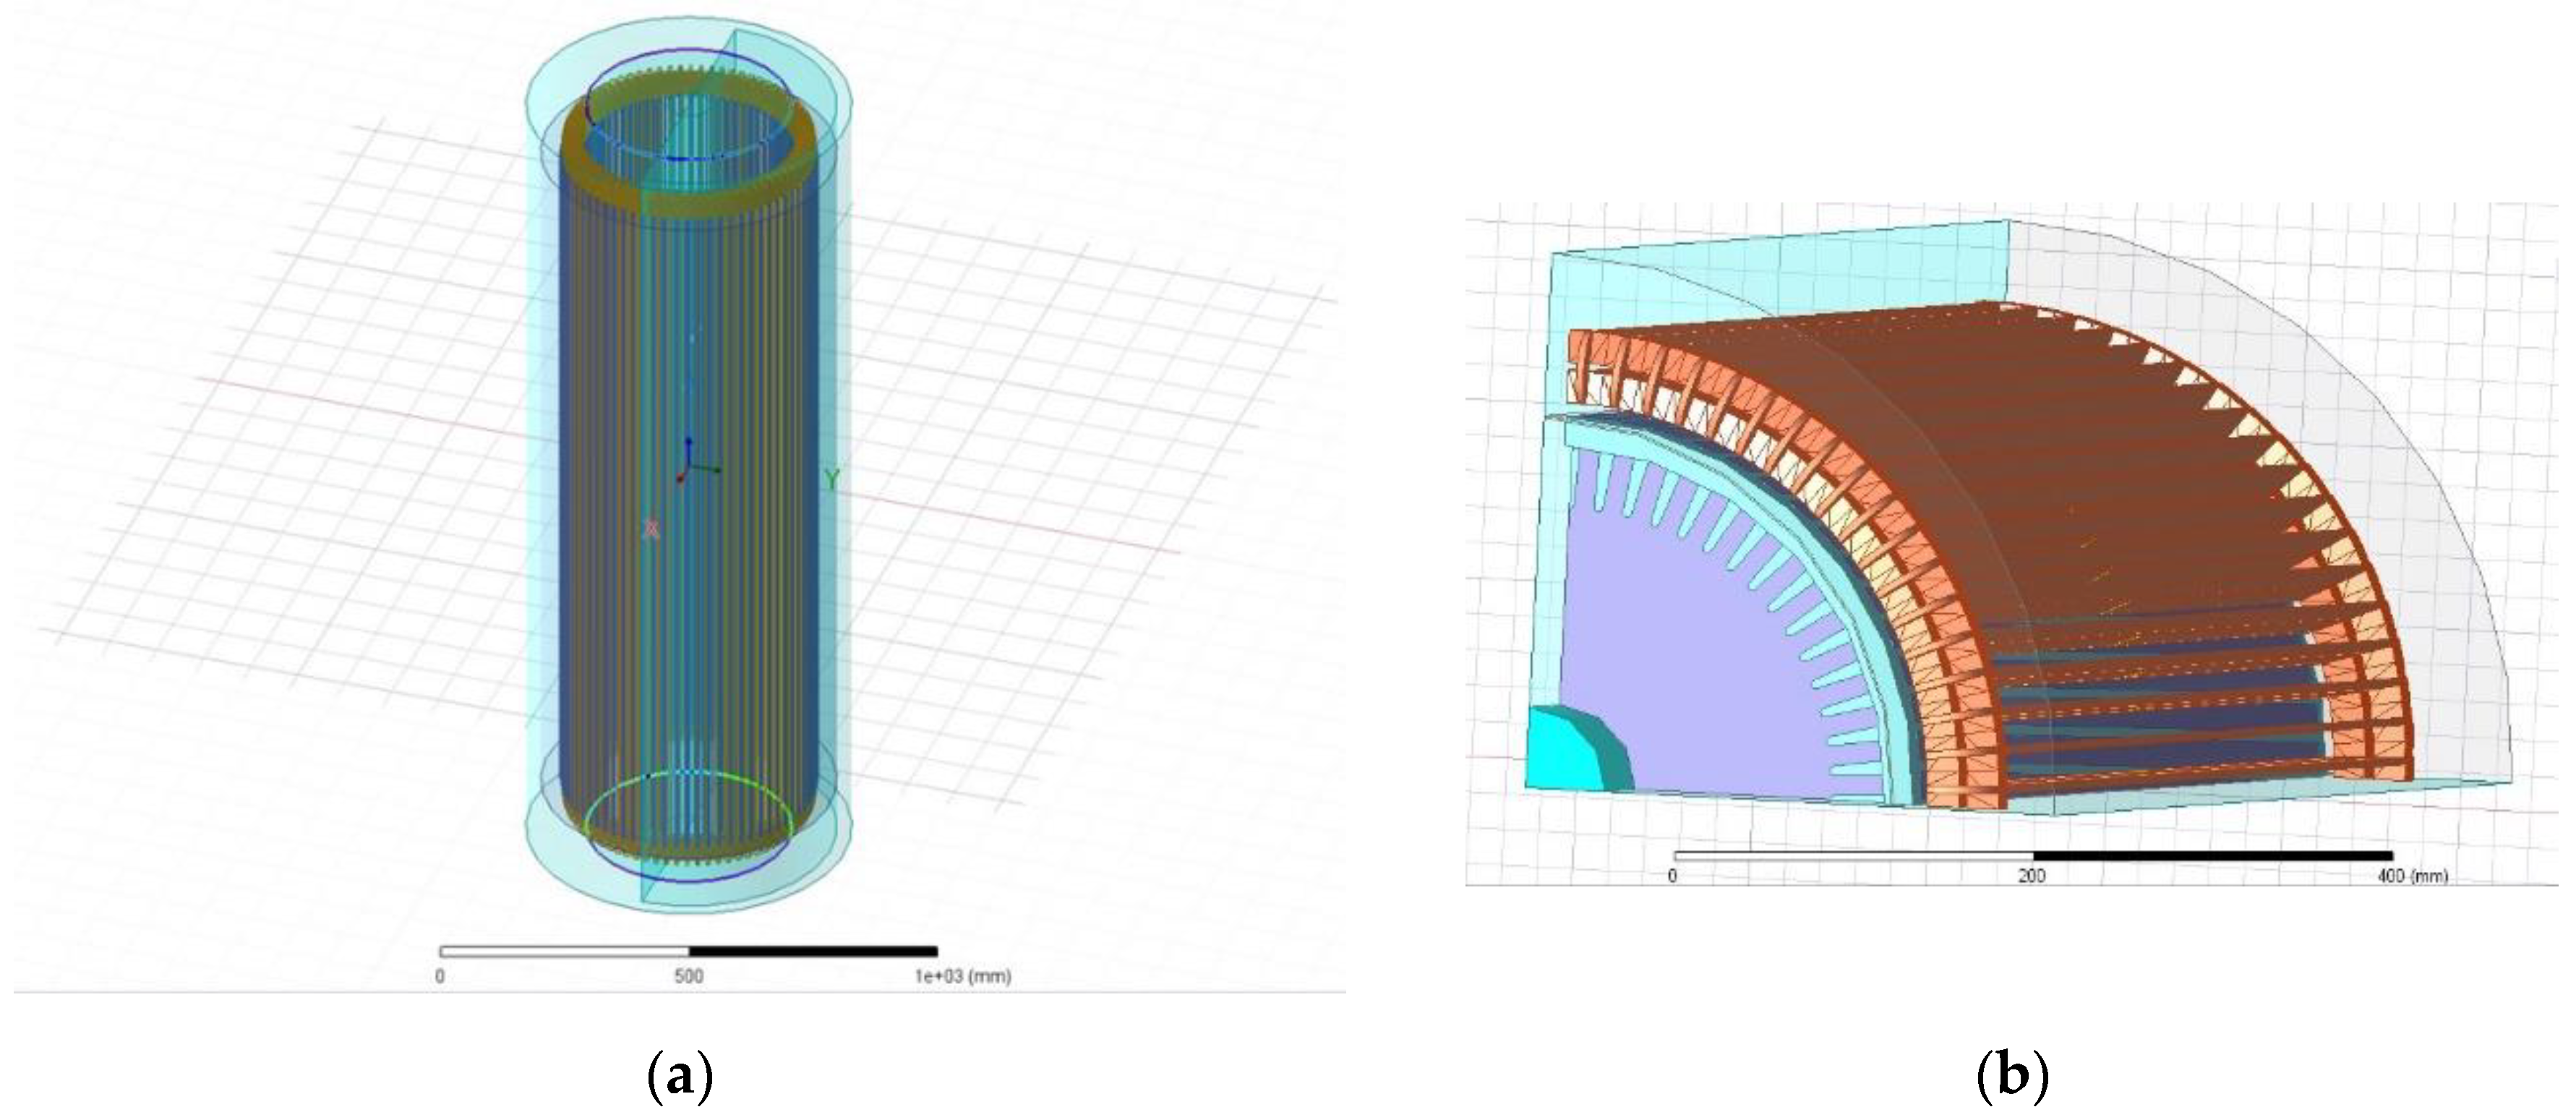Click the figure label (b)
The height and width of the screenshot is (1120, 2576).
tap(2013, 1078)
